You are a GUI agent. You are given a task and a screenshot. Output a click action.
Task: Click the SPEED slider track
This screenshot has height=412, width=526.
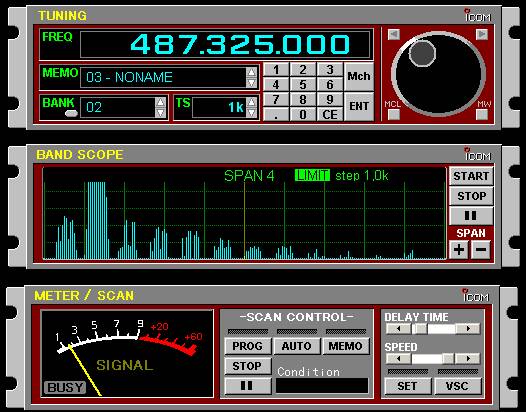point(433,359)
